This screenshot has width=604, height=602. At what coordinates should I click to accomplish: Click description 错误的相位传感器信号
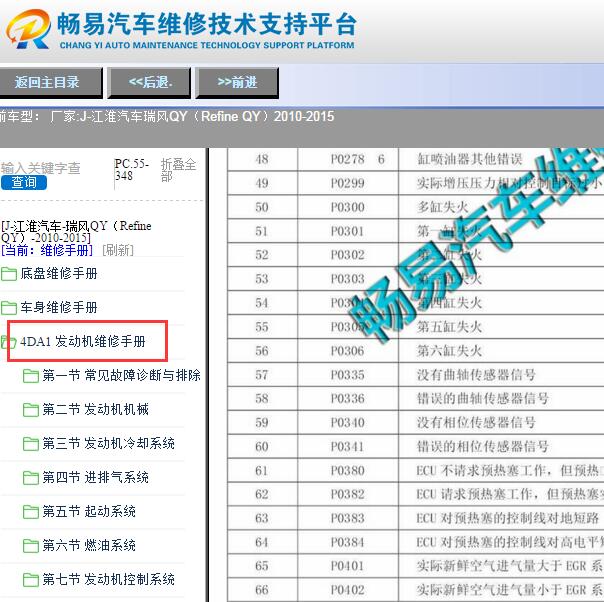[x=483, y=447]
